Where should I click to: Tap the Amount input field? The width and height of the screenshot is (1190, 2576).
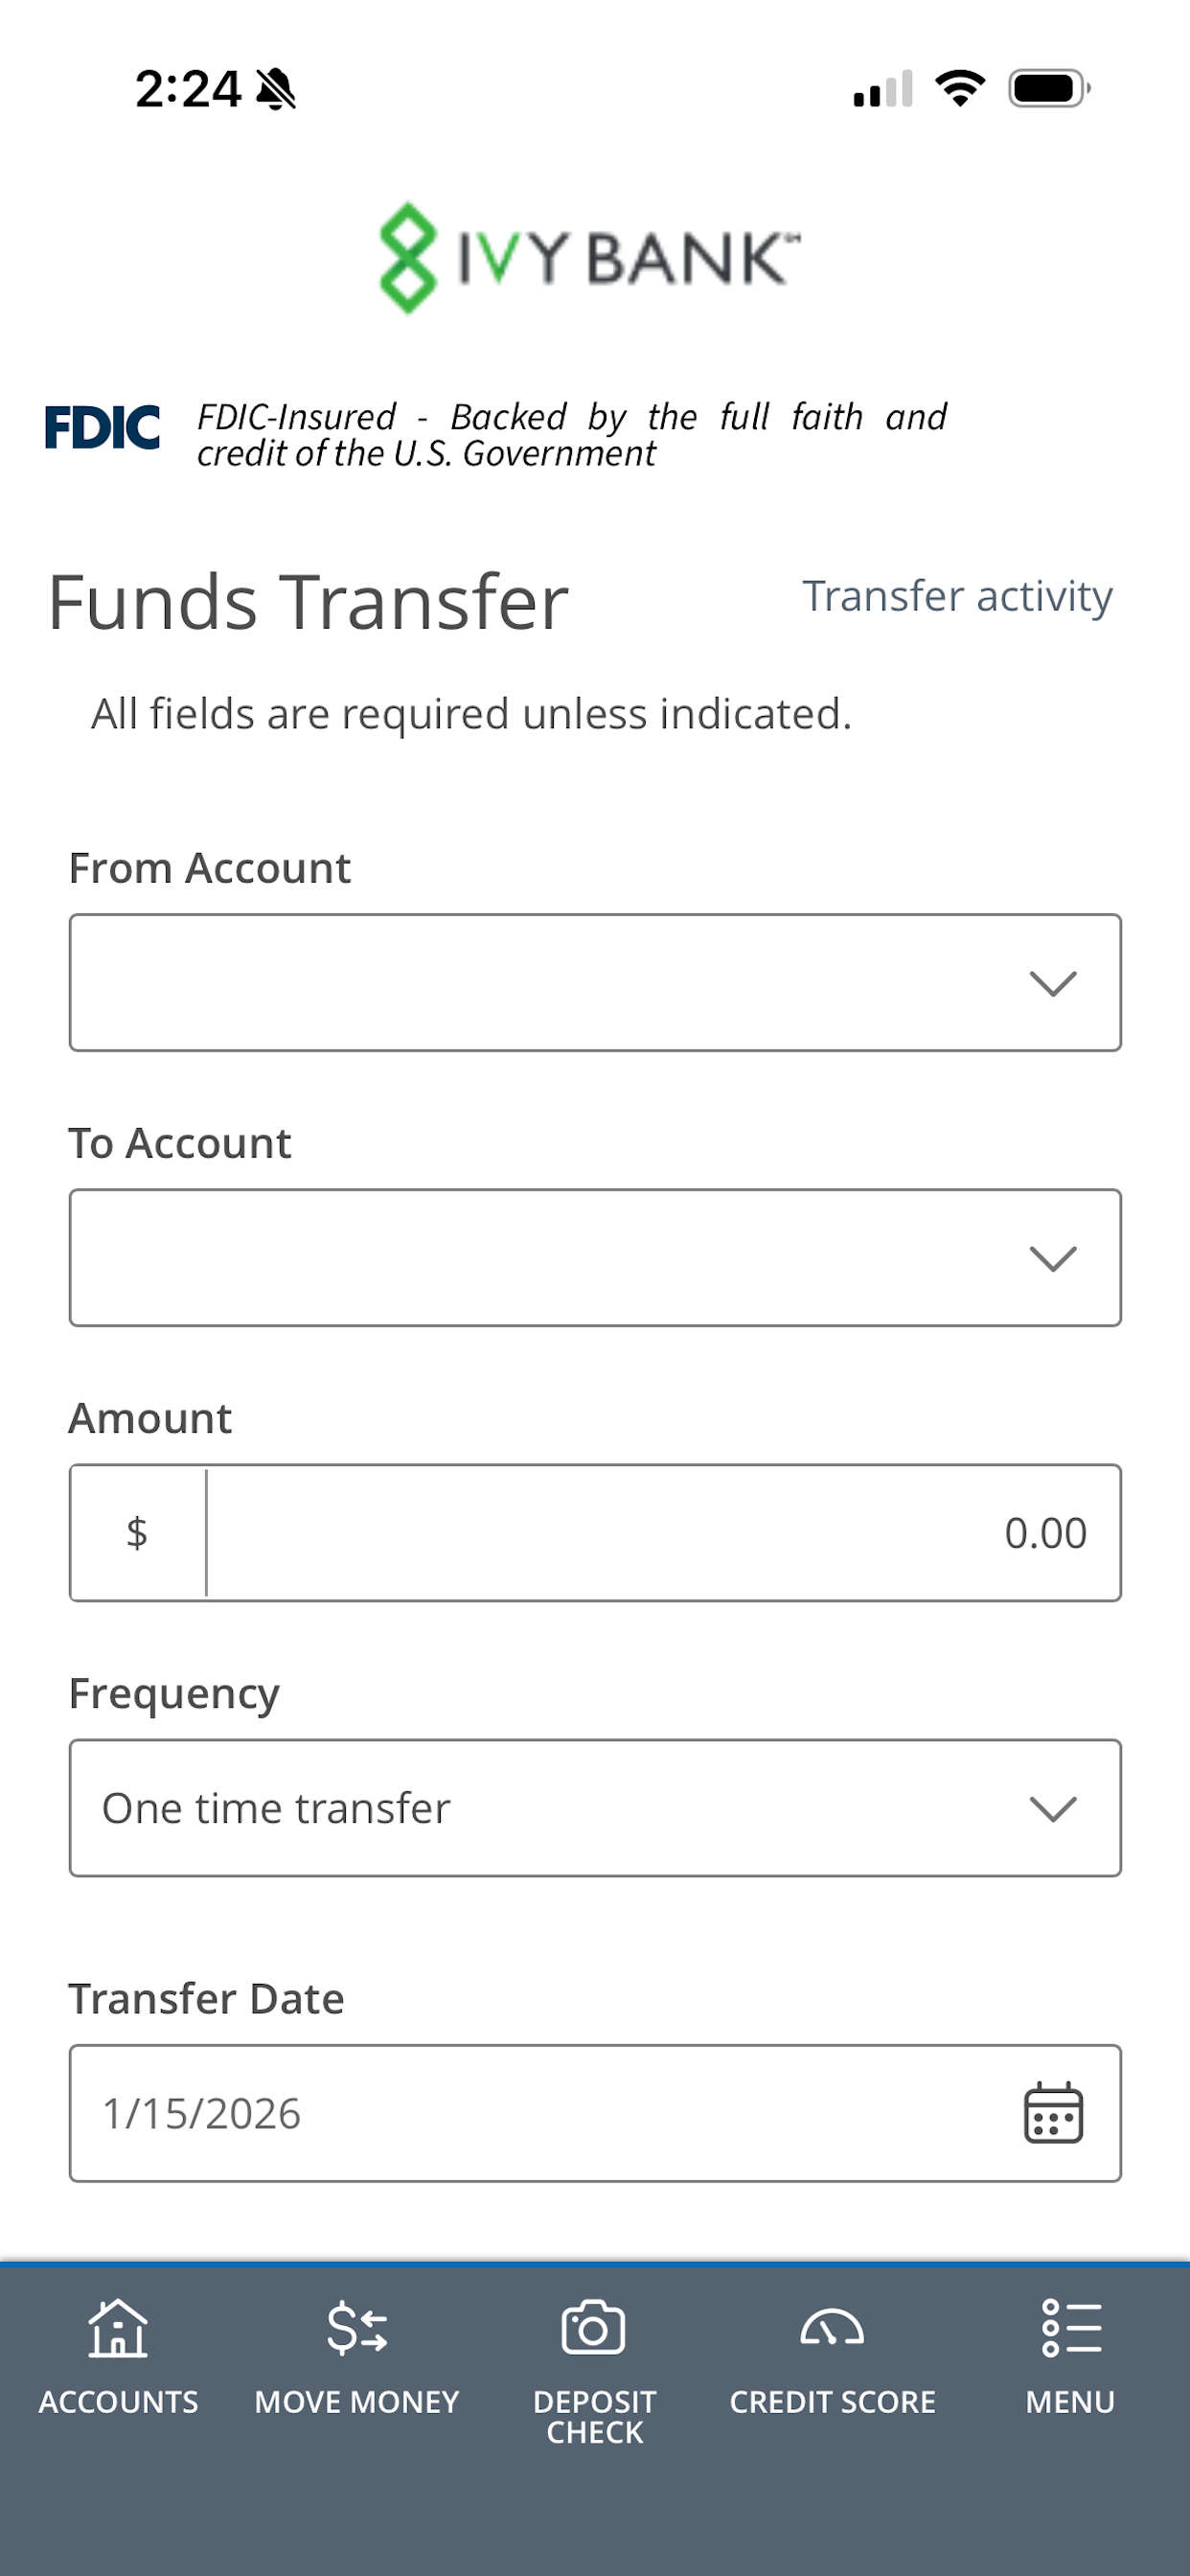point(660,1533)
